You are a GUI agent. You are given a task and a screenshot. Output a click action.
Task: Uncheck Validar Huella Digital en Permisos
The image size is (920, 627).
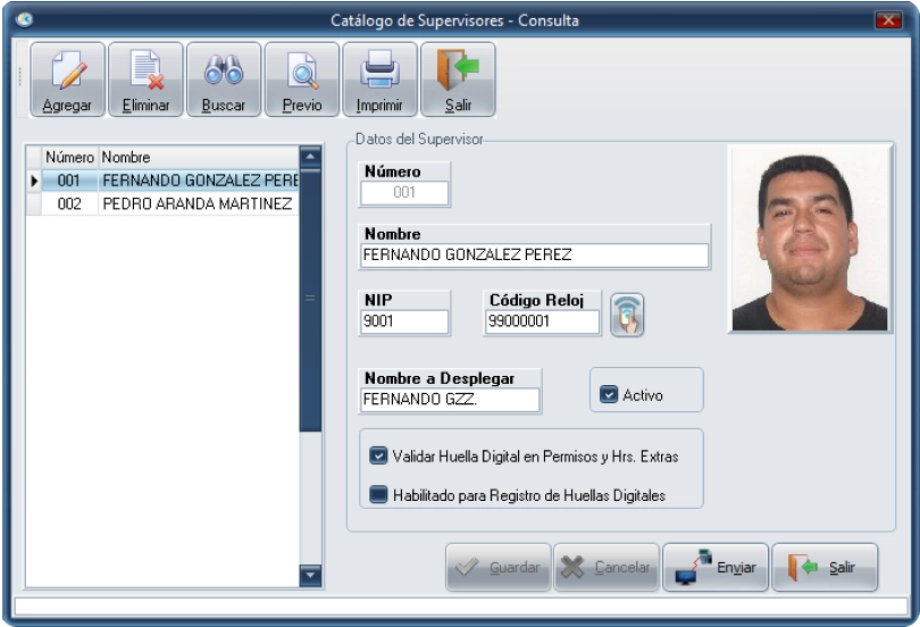378,457
